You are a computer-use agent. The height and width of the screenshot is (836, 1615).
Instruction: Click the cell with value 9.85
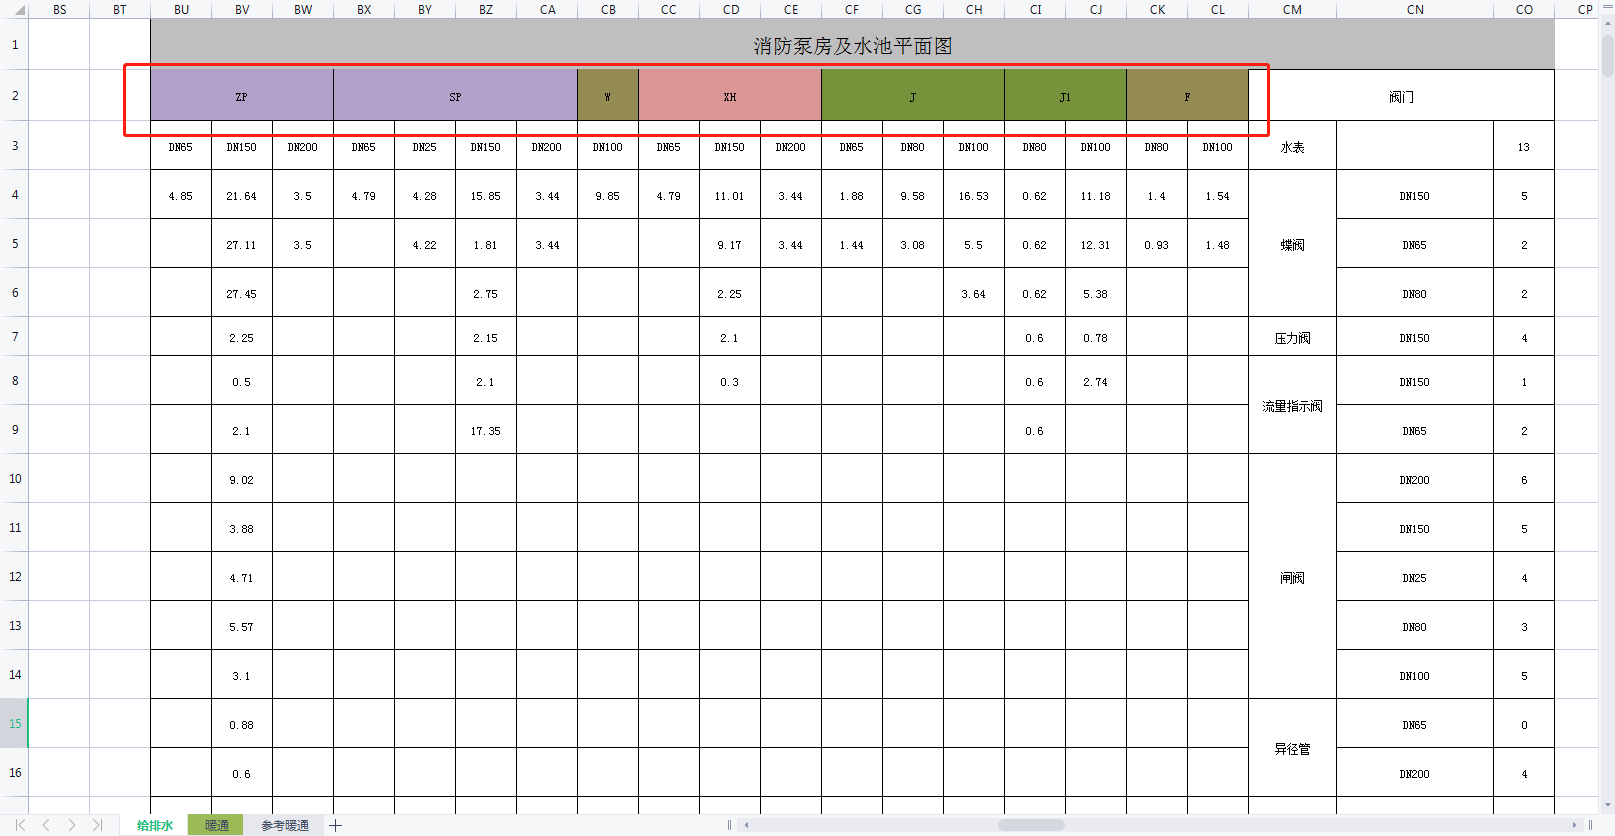[x=608, y=195]
